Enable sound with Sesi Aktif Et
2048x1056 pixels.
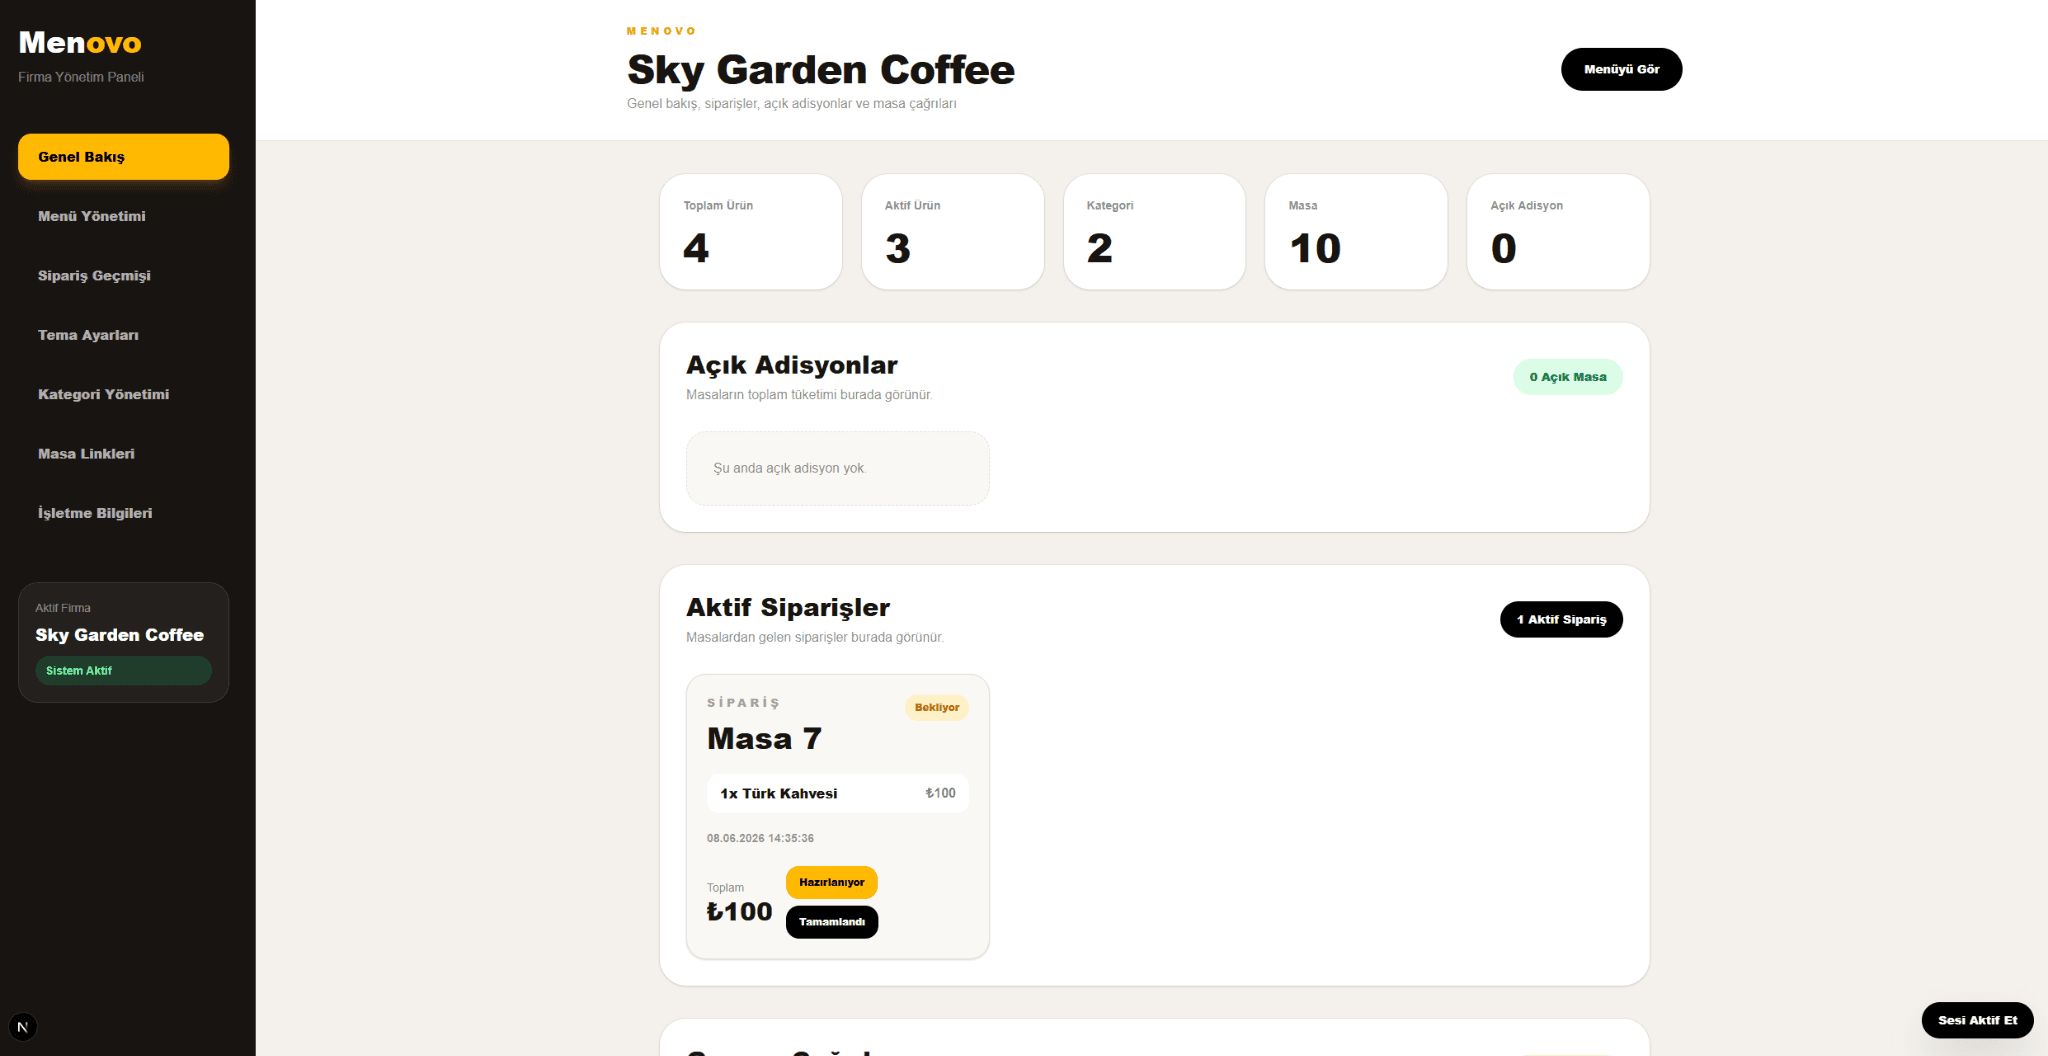click(1977, 1020)
